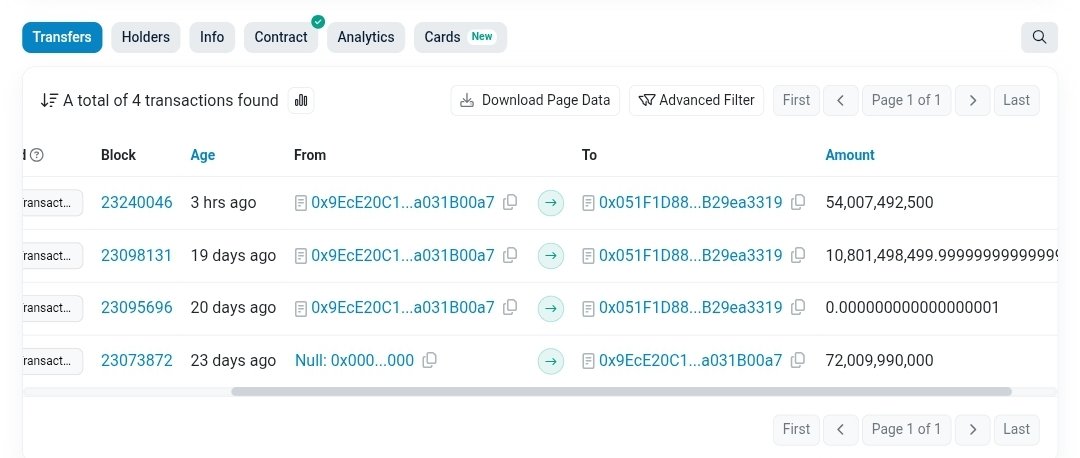Click the 19 days ago age cell
The height and width of the screenshot is (458, 1080).
pos(233,256)
